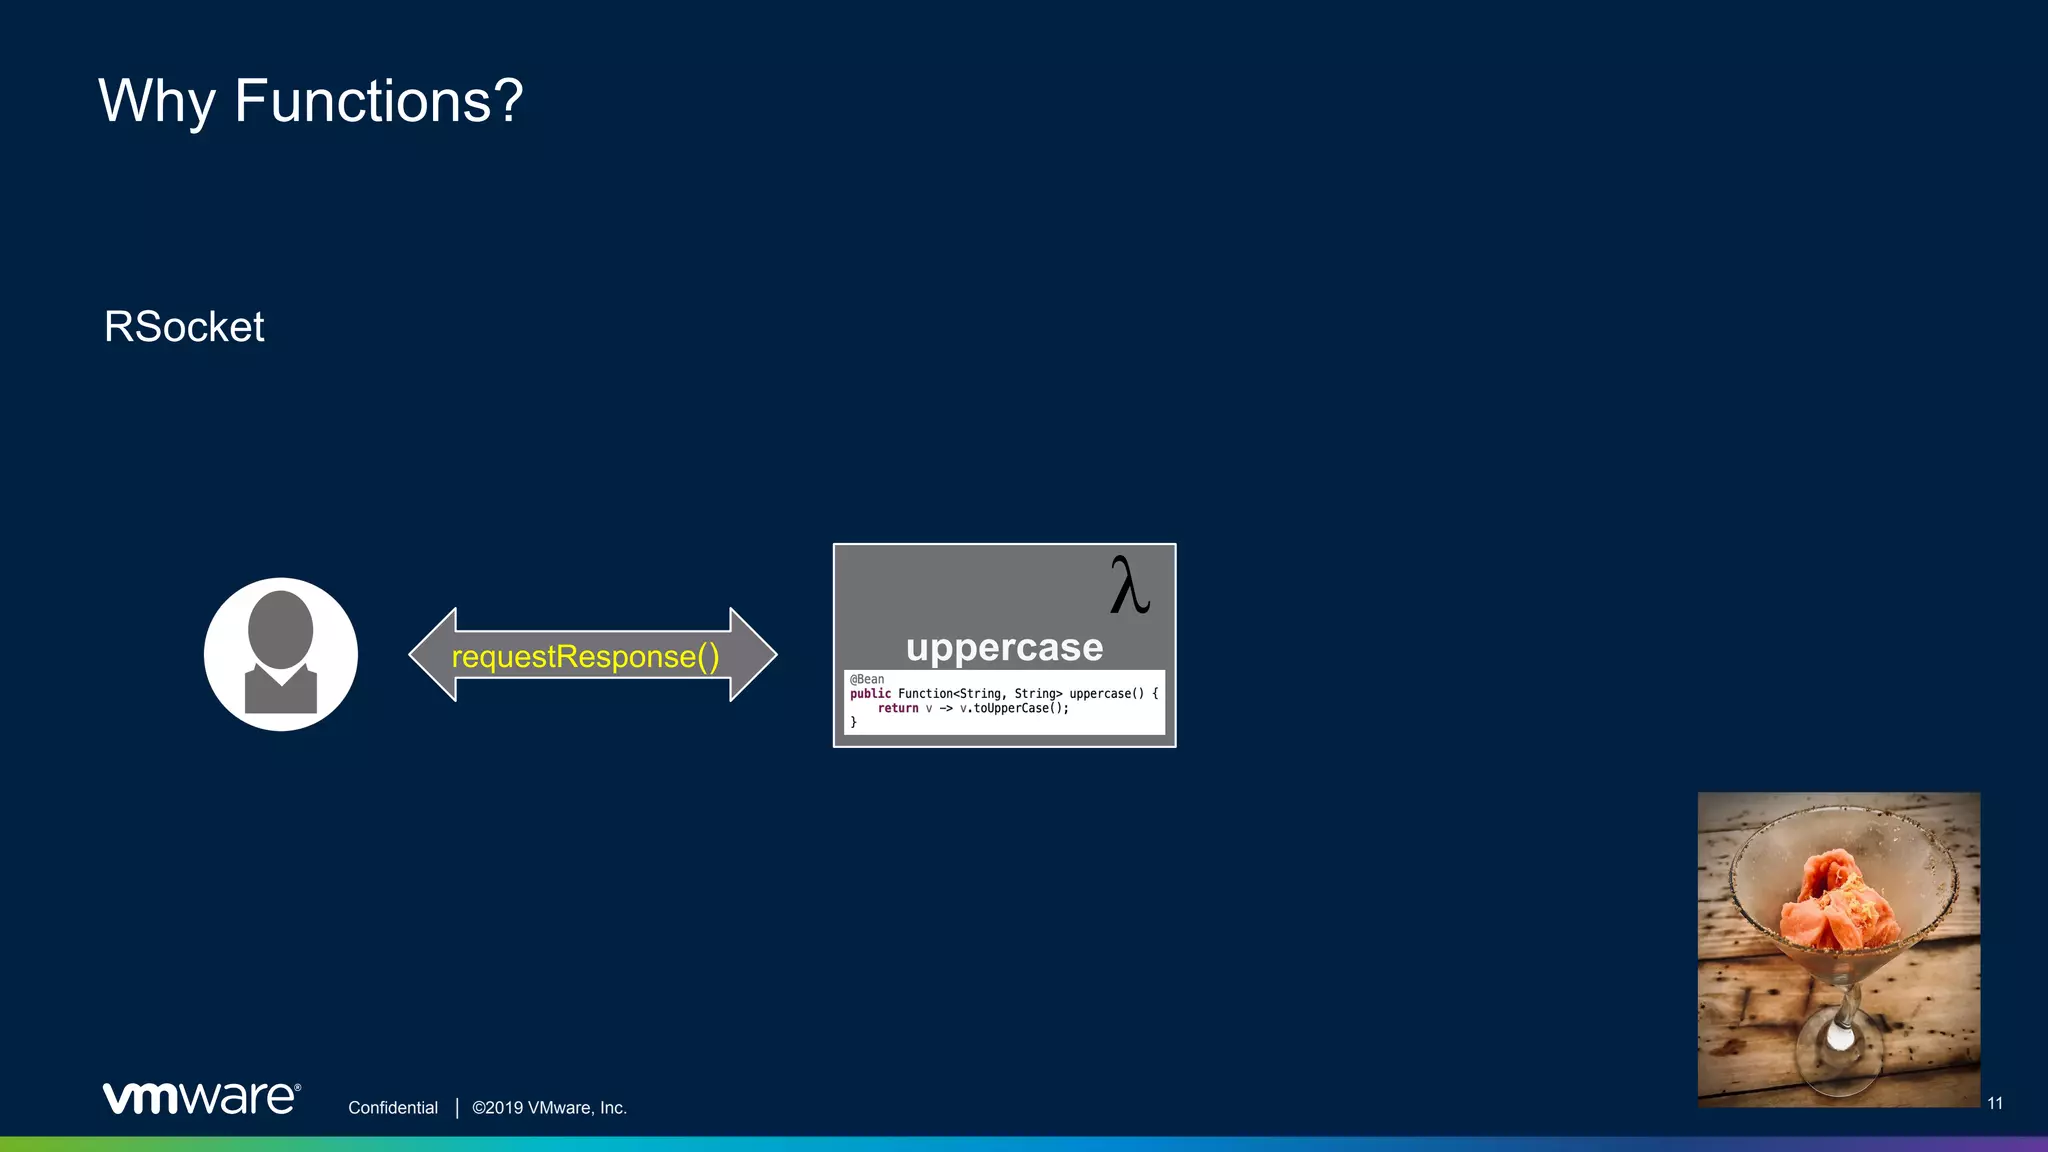Click the 'uppercase' function label

tap(1004, 647)
